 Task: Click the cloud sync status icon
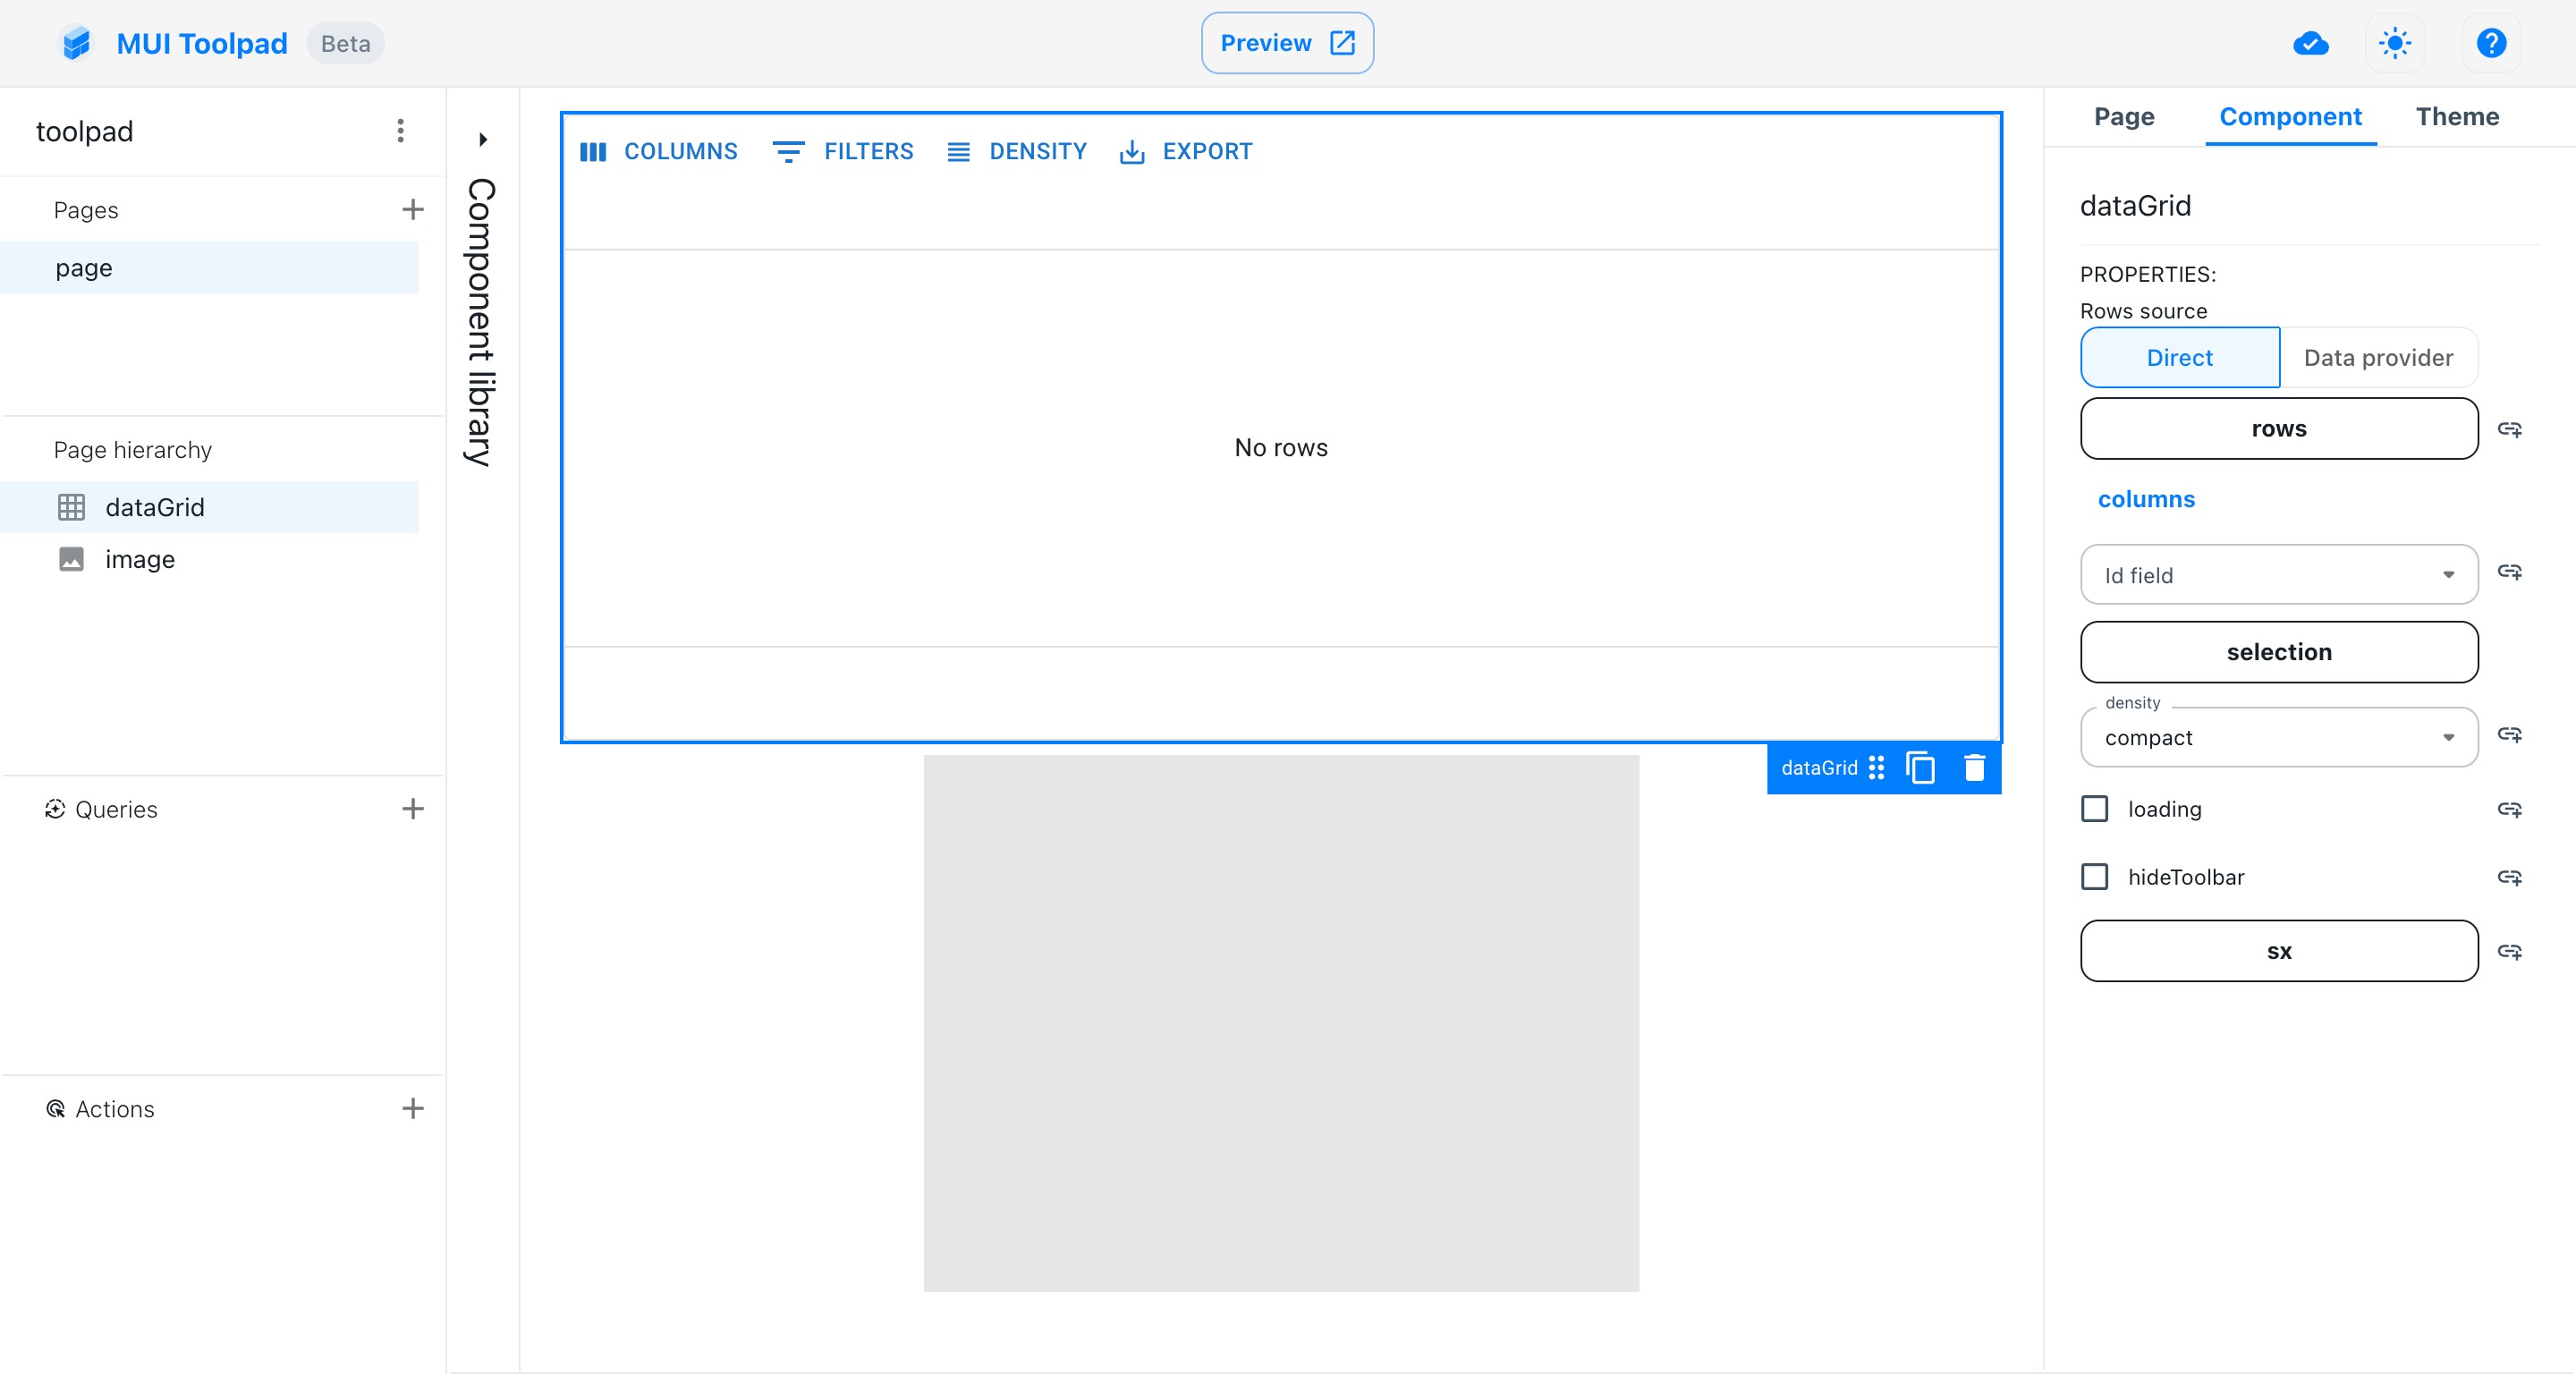pos(2310,43)
